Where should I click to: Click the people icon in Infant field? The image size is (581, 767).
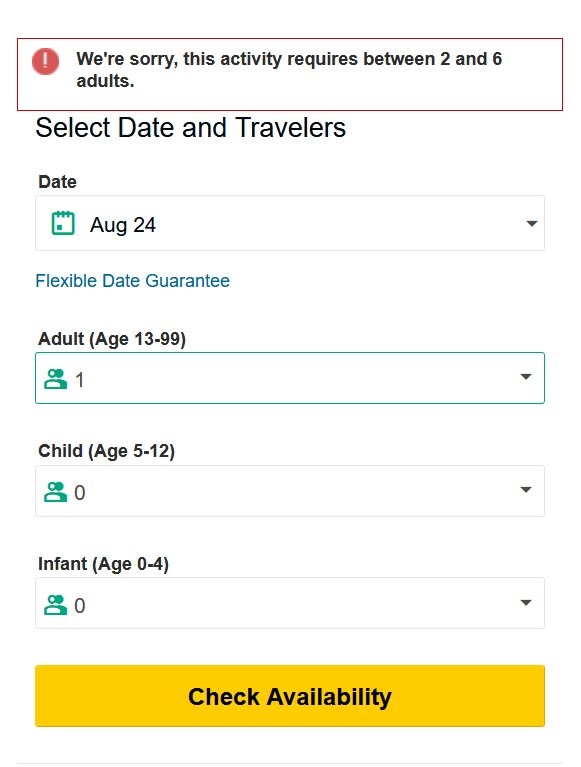tap(55, 605)
